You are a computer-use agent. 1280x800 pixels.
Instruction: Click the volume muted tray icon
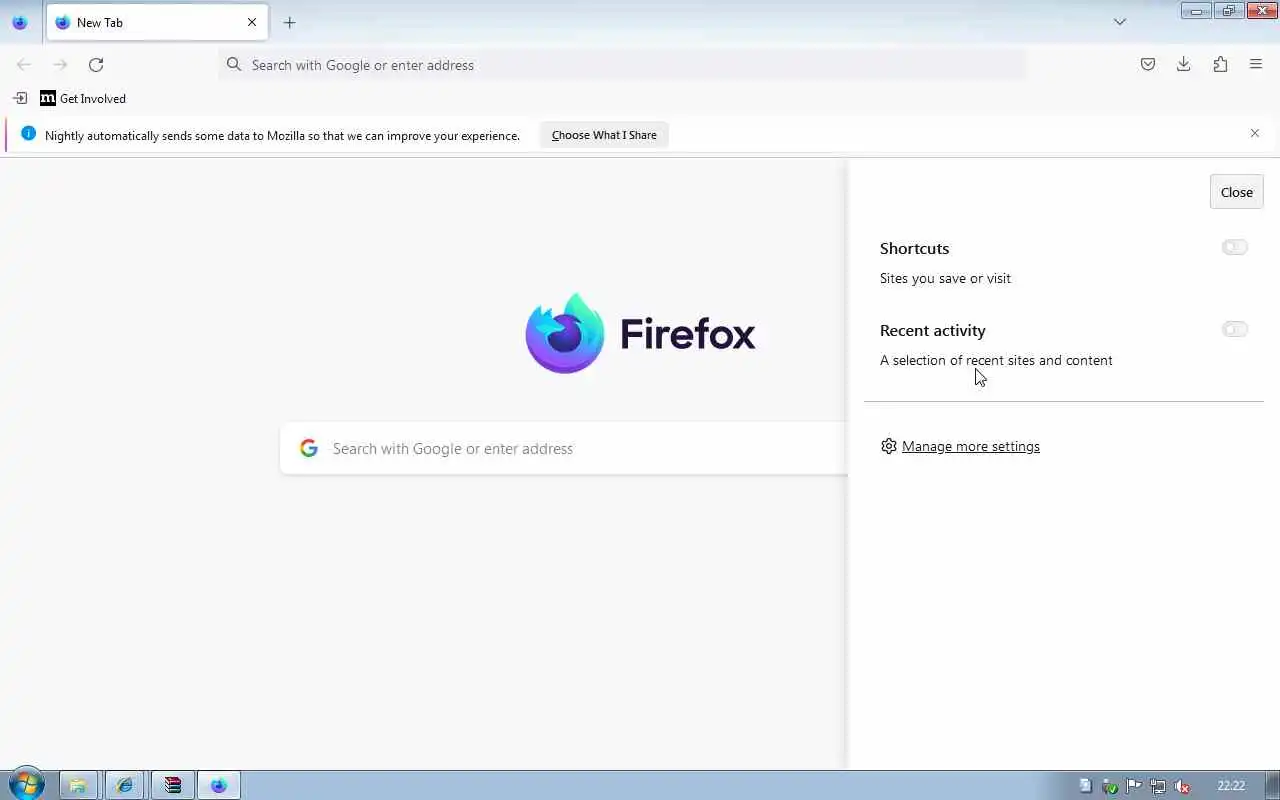(1182, 786)
